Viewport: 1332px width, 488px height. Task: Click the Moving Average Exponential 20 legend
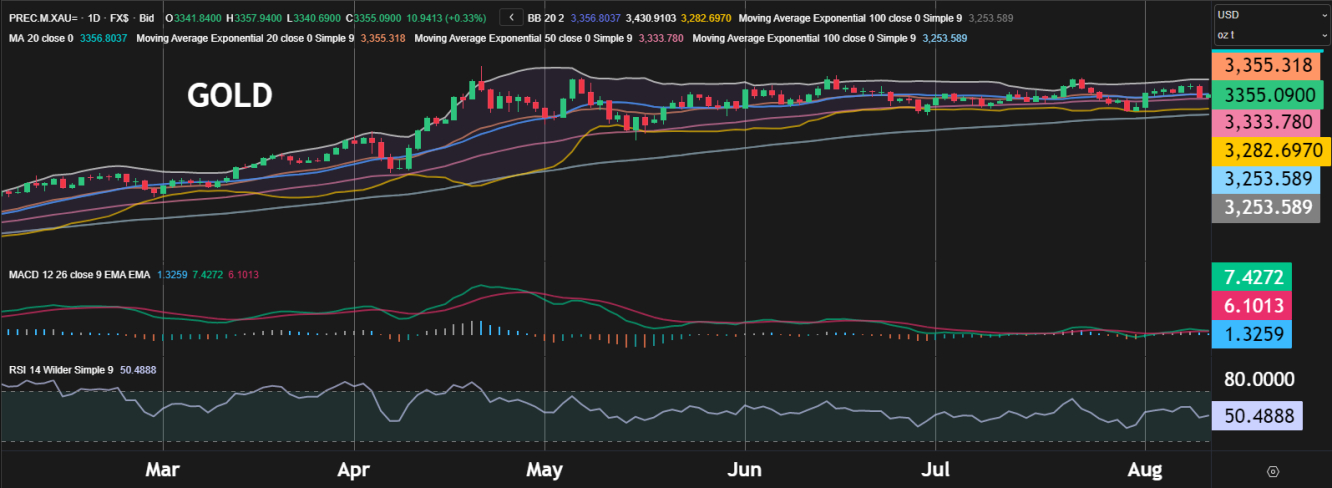243,38
